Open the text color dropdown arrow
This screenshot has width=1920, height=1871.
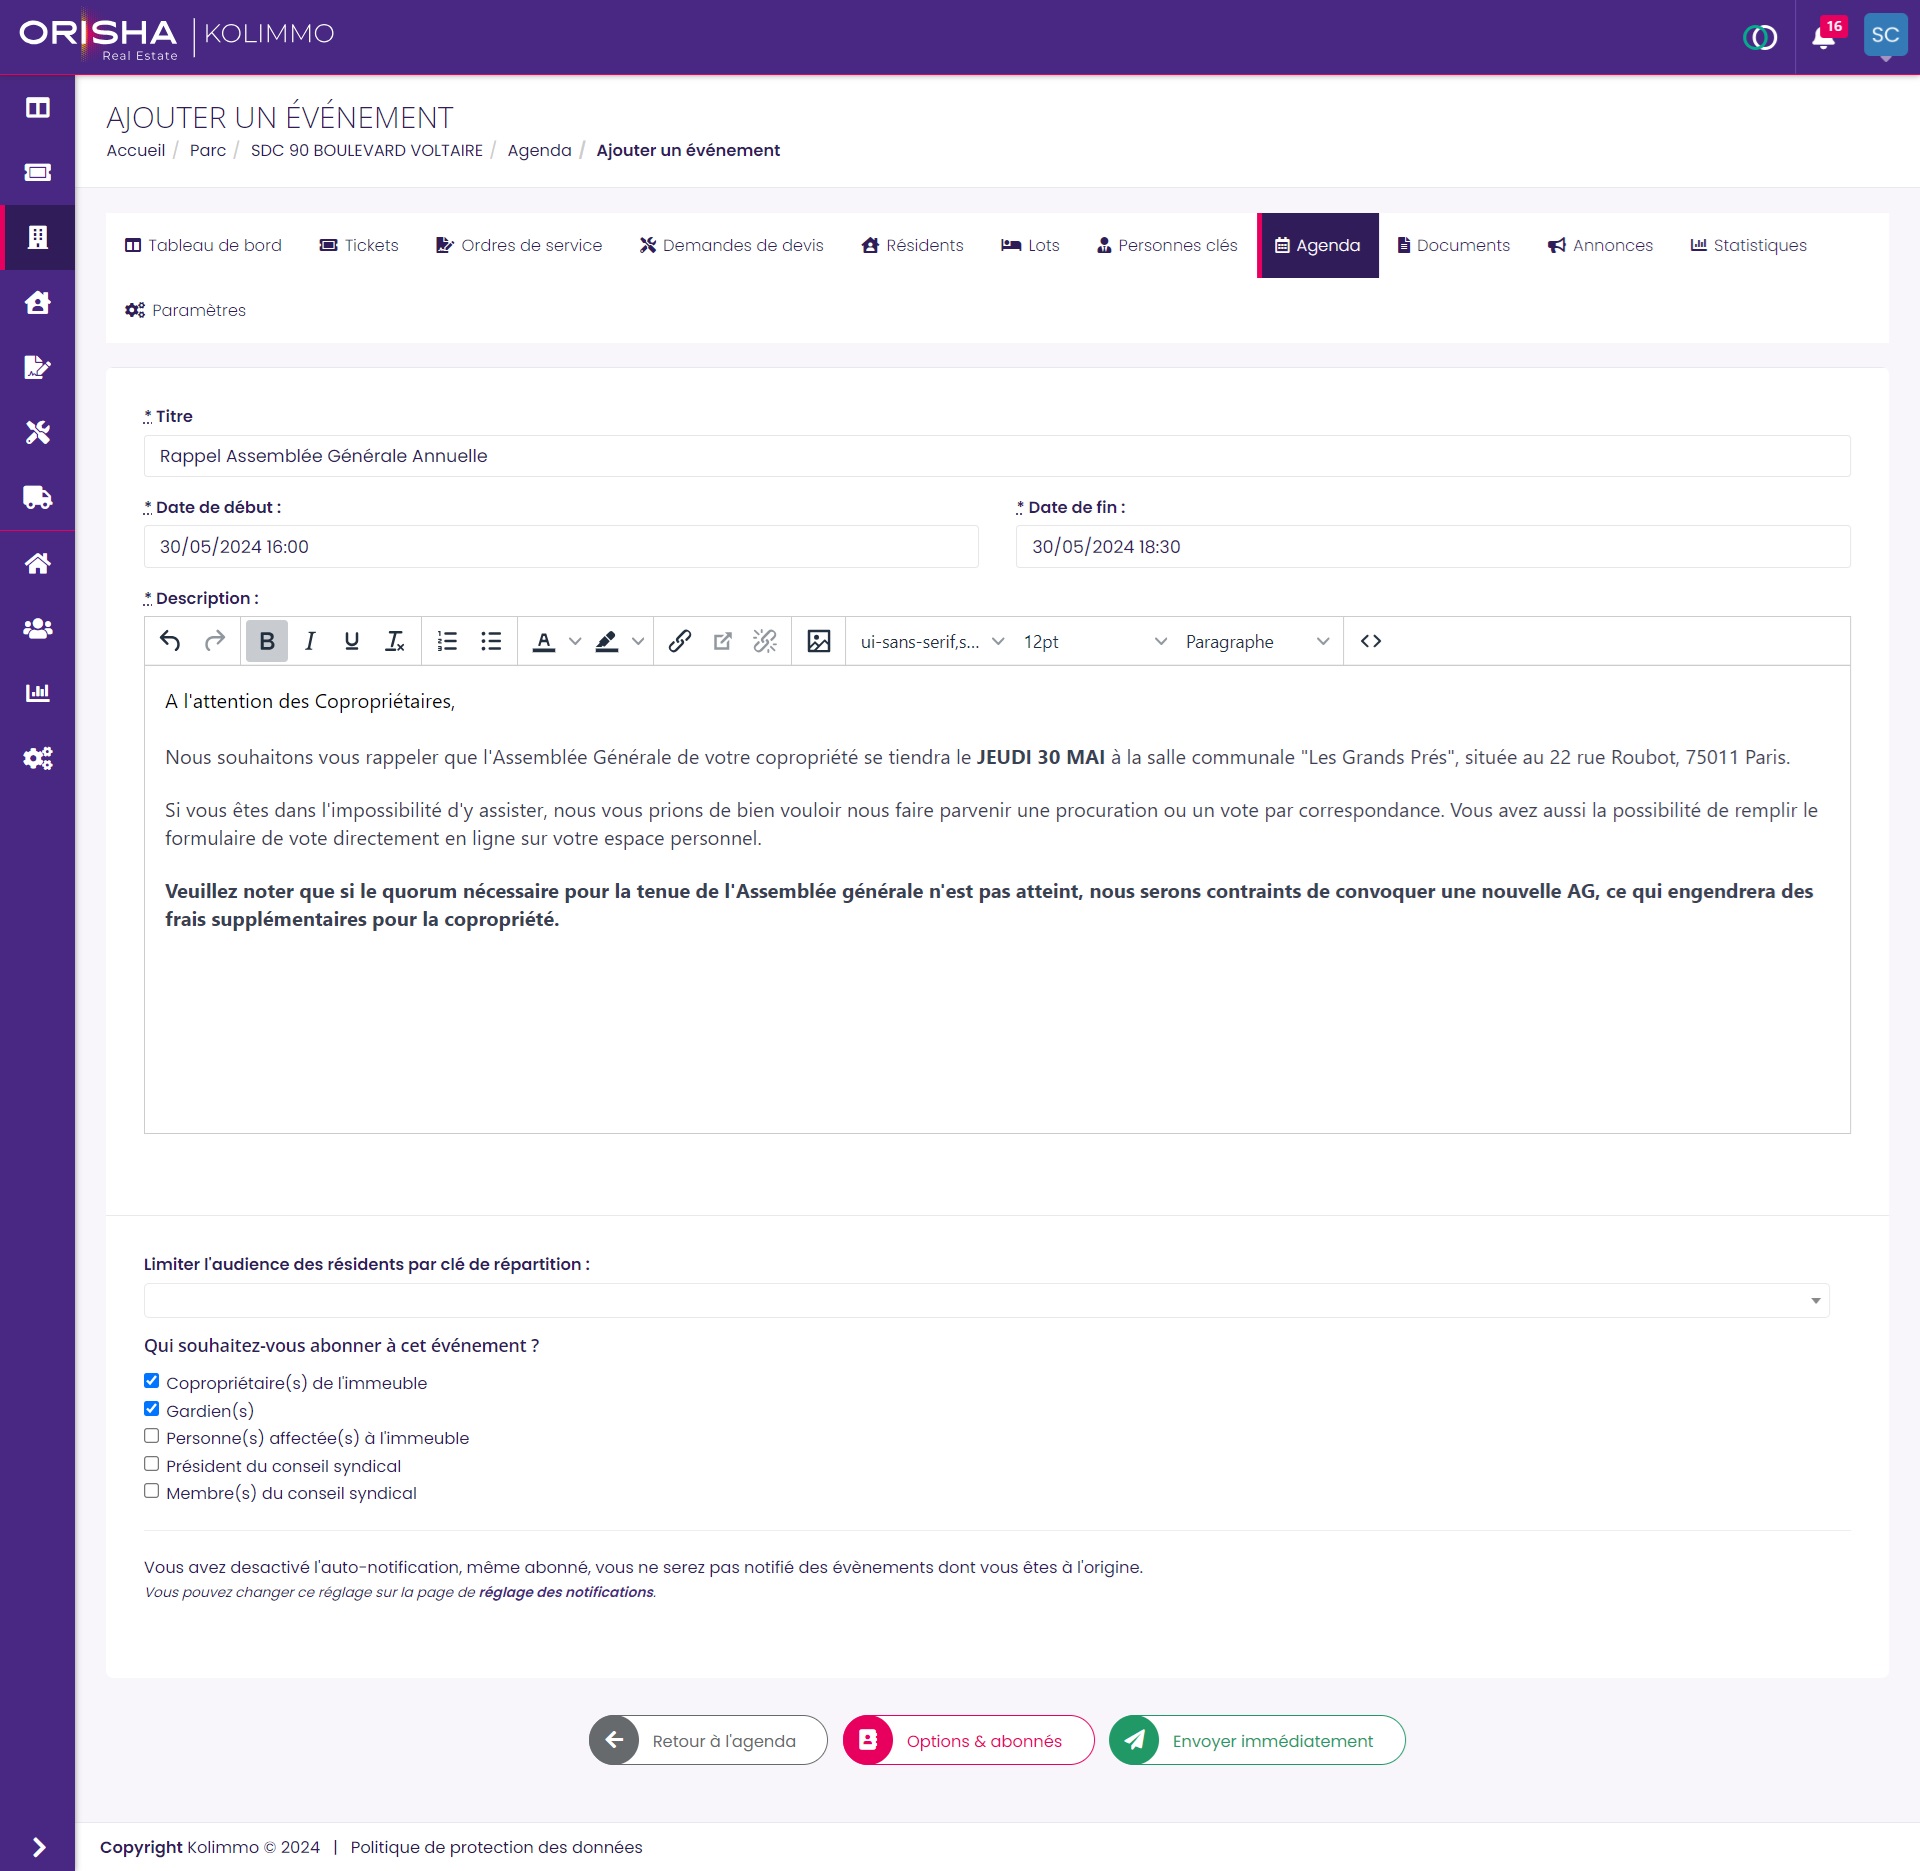(x=575, y=641)
